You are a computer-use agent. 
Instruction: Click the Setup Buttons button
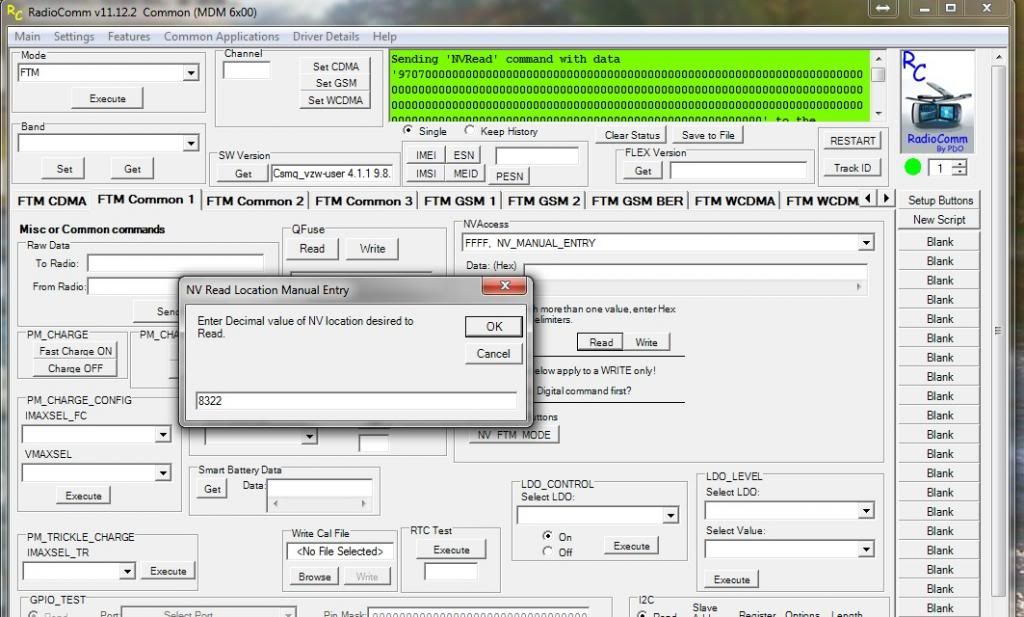[x=940, y=200]
